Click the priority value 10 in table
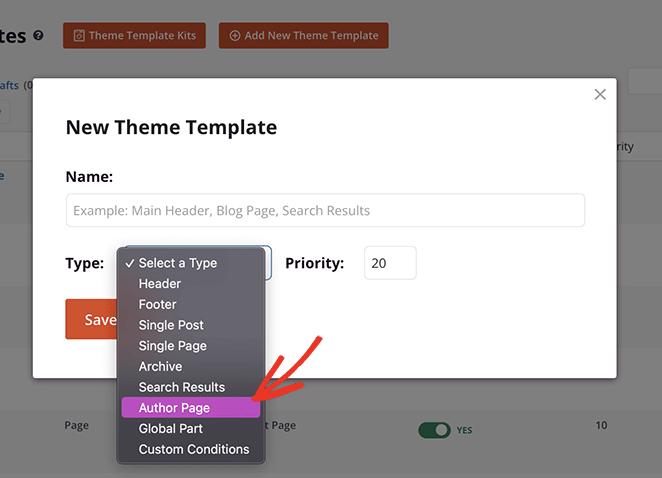 pos(601,425)
